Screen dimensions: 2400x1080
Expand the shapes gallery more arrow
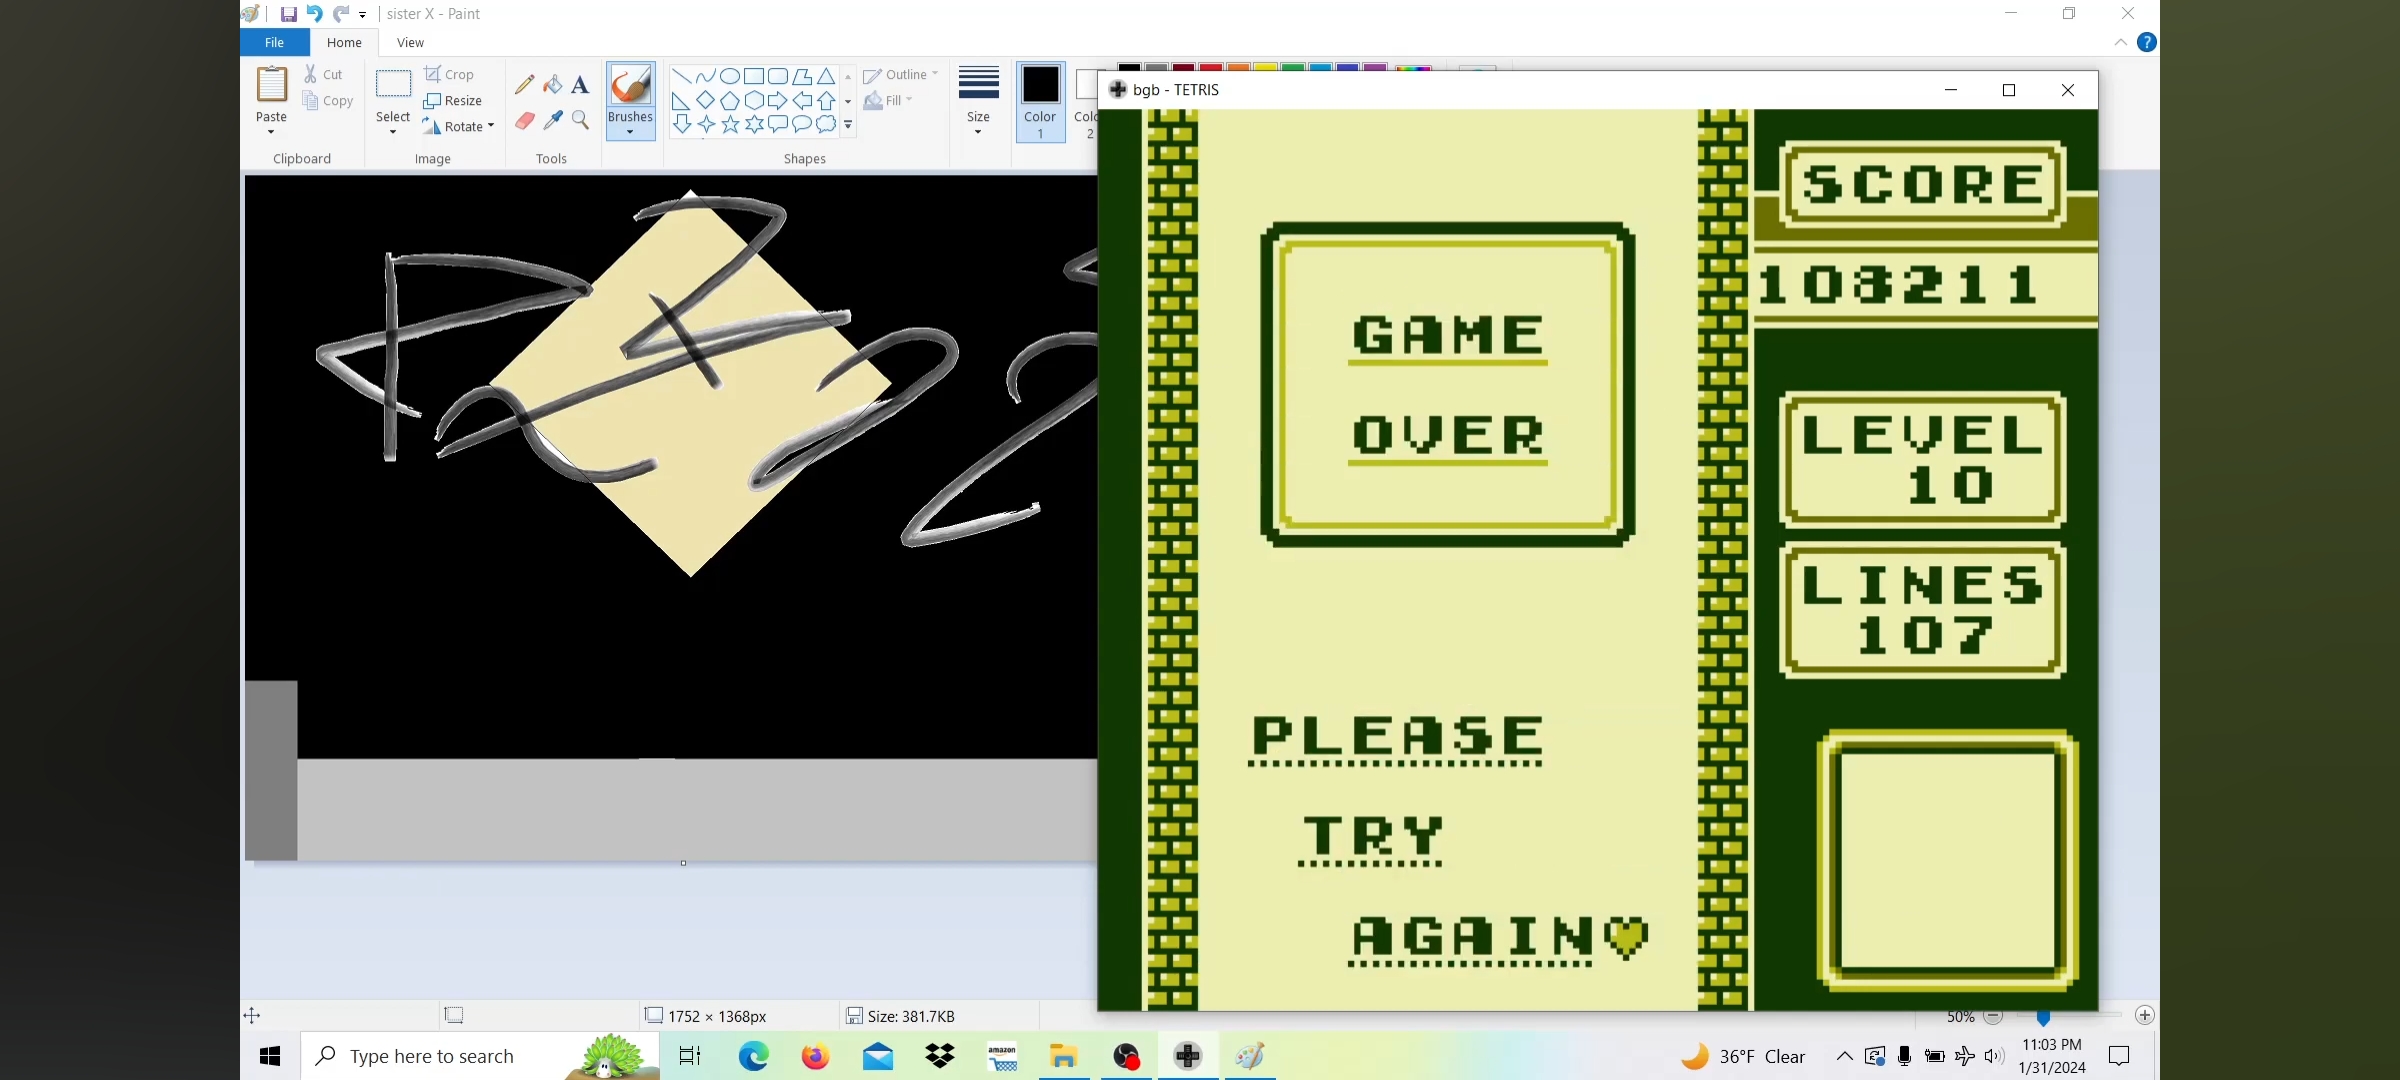pos(848,125)
